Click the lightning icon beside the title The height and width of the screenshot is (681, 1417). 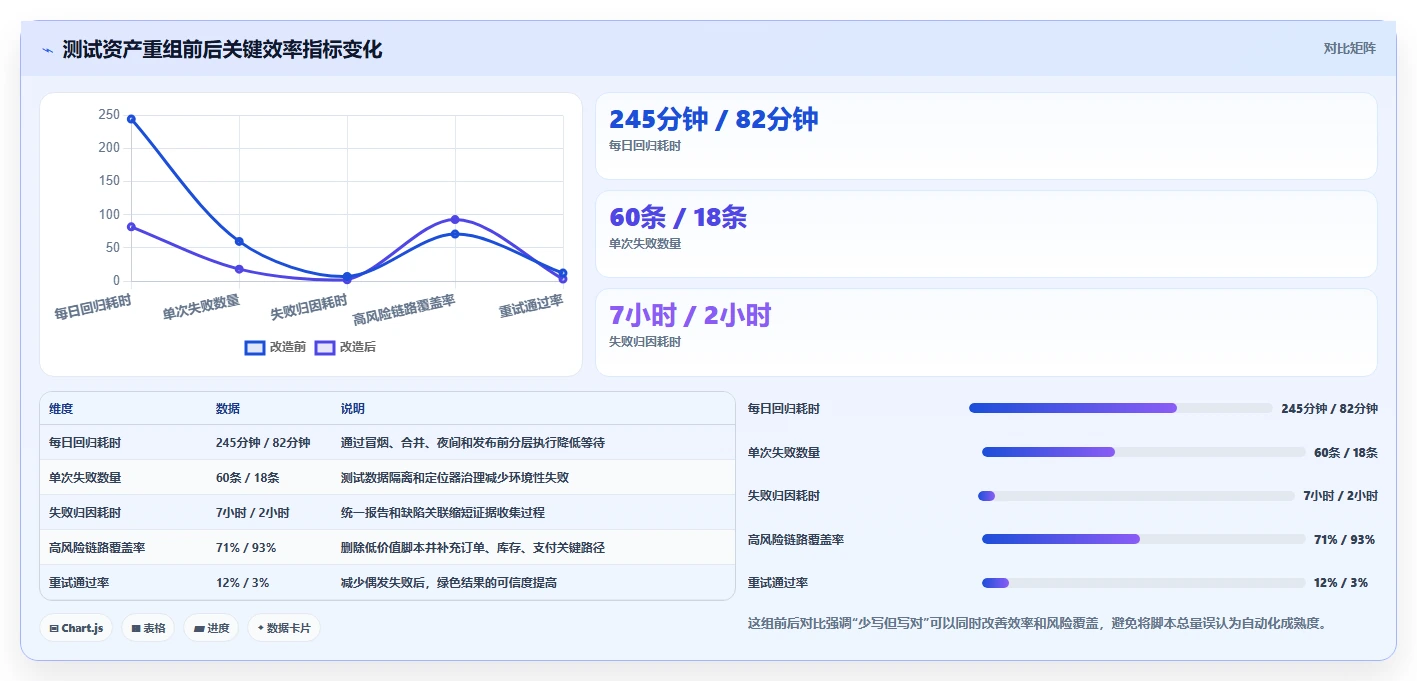(47, 50)
